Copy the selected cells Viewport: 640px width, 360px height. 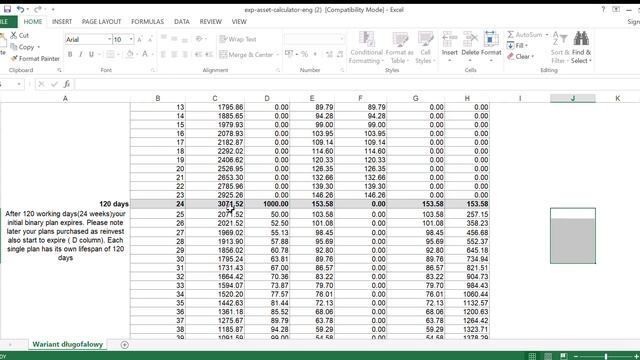[23, 47]
